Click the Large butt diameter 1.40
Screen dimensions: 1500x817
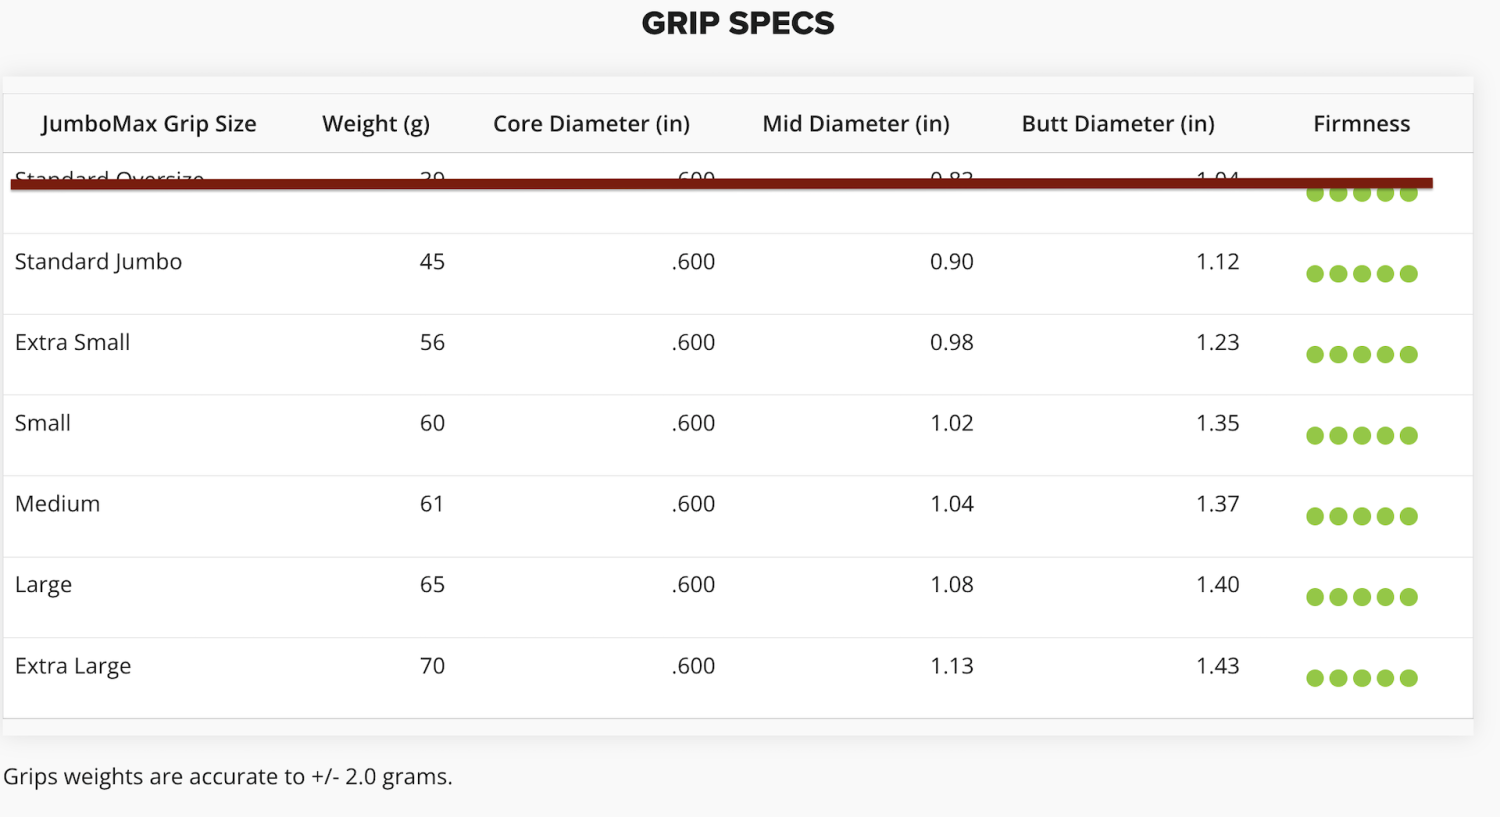pyautogui.click(x=1218, y=585)
